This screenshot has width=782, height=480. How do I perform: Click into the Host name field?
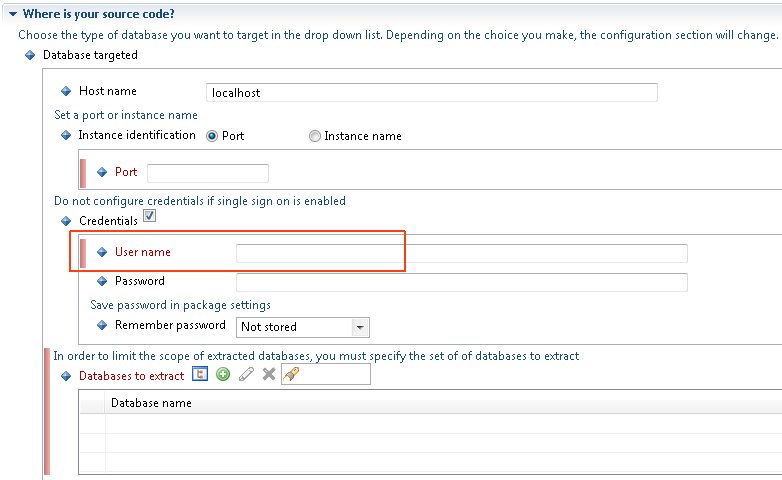(x=431, y=92)
